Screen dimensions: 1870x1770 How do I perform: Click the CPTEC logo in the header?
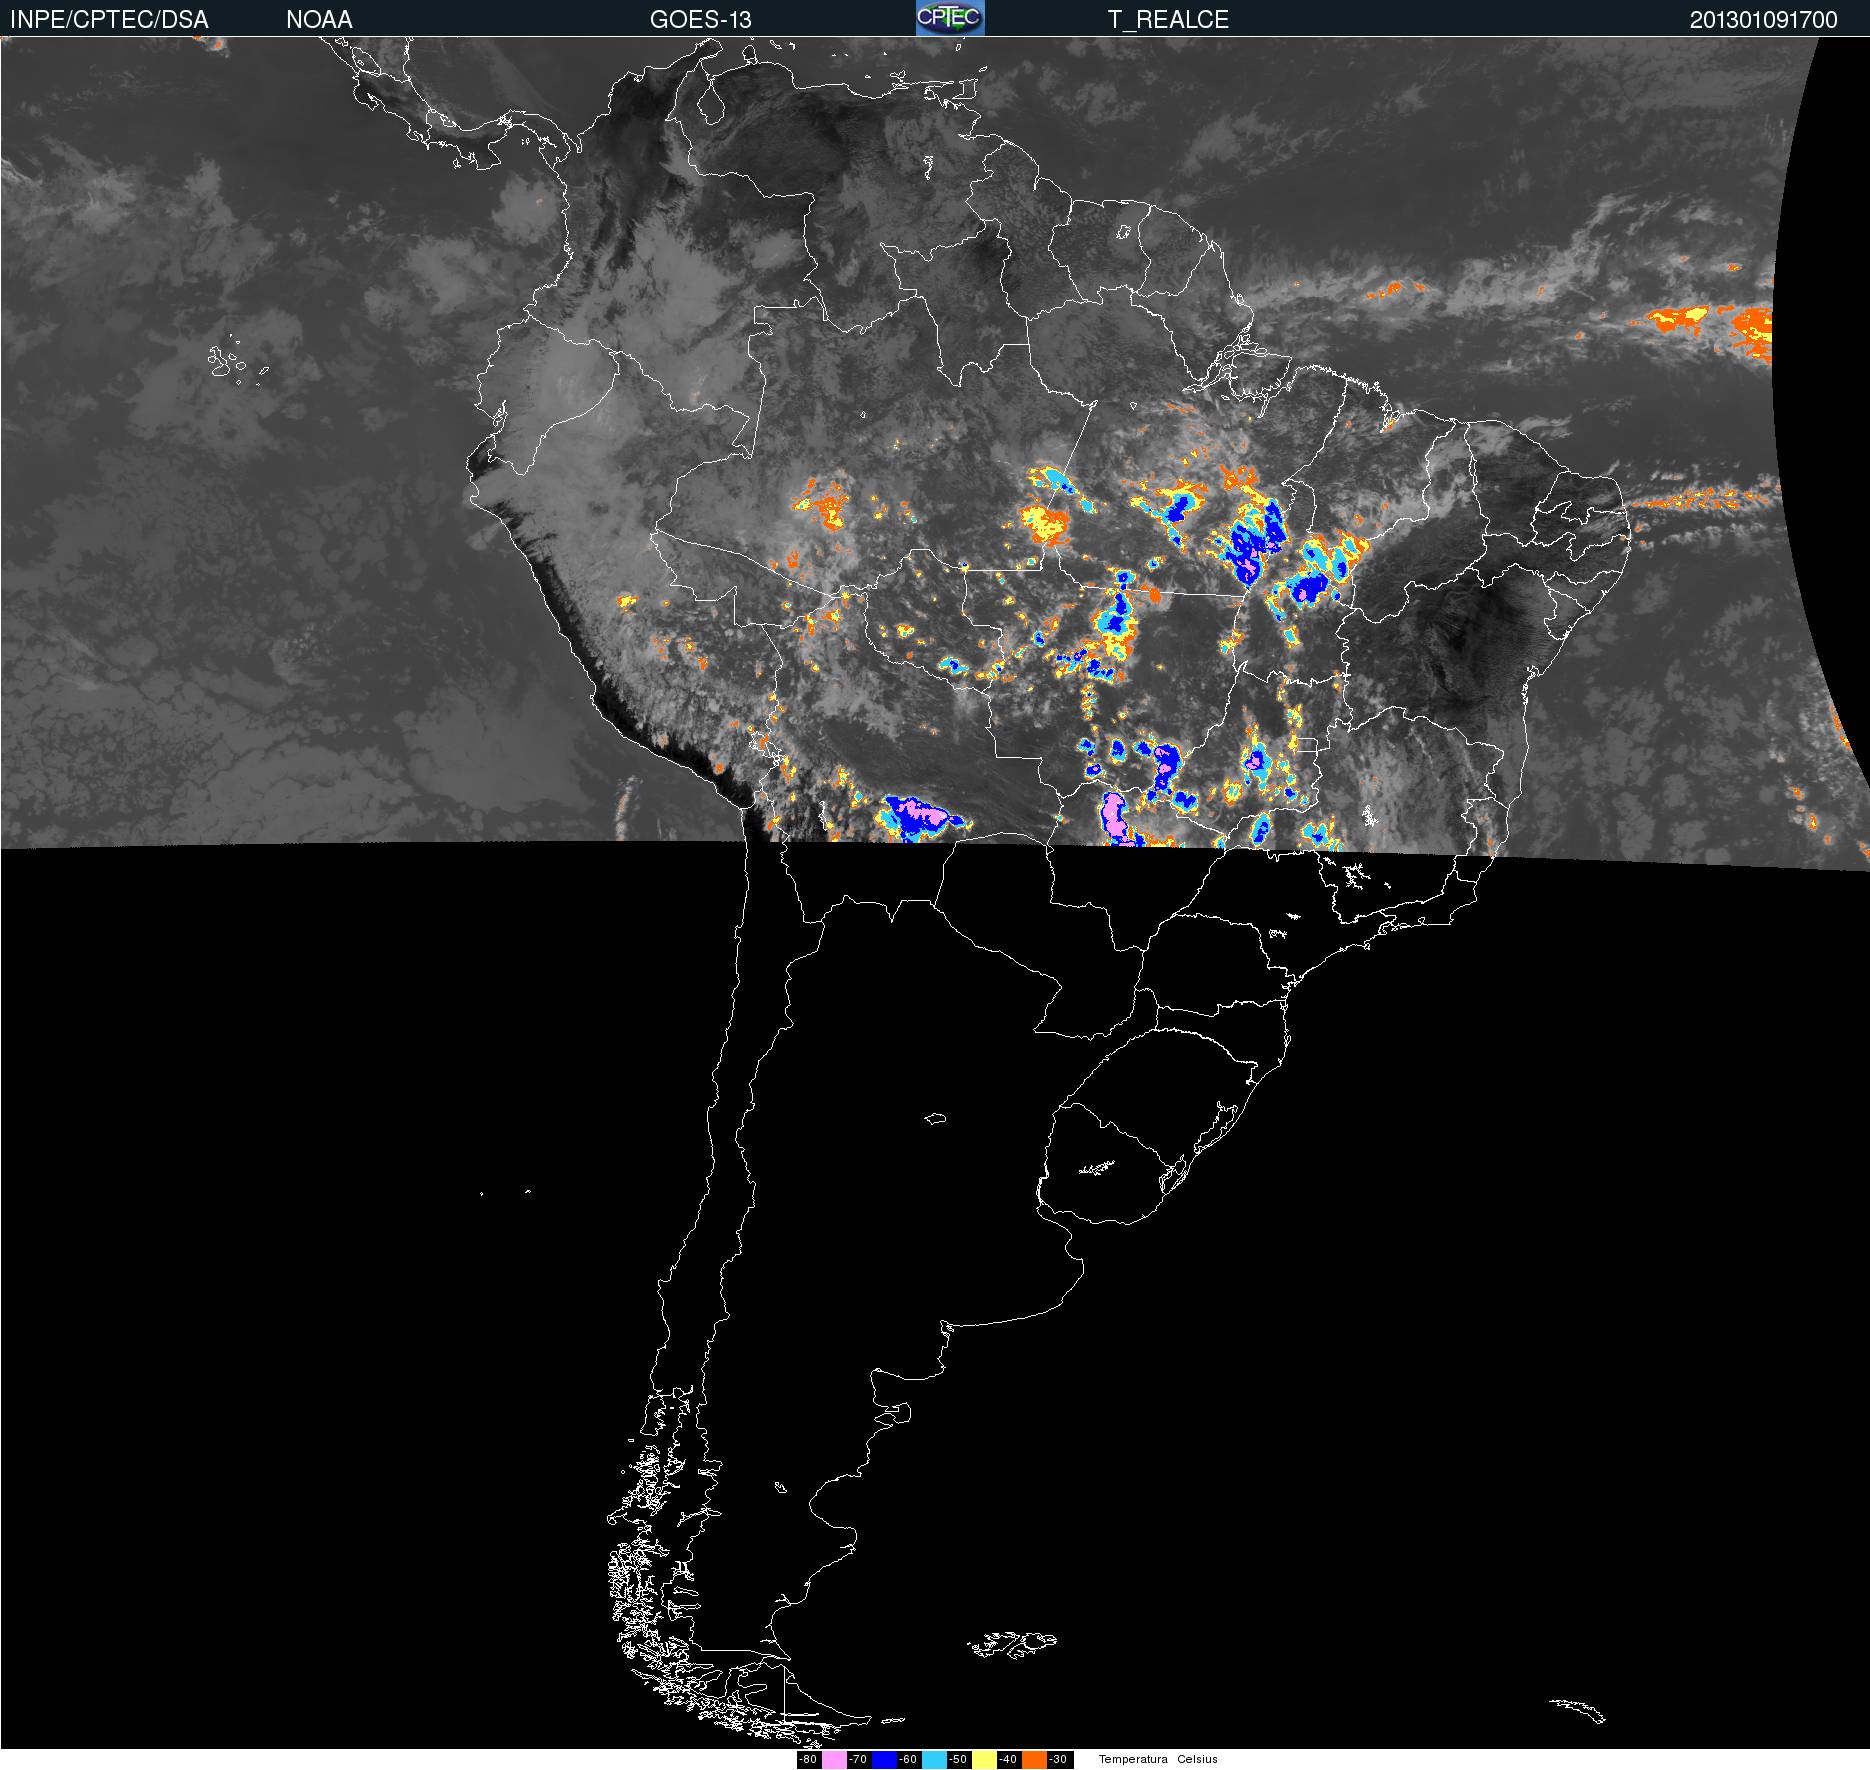click(950, 18)
